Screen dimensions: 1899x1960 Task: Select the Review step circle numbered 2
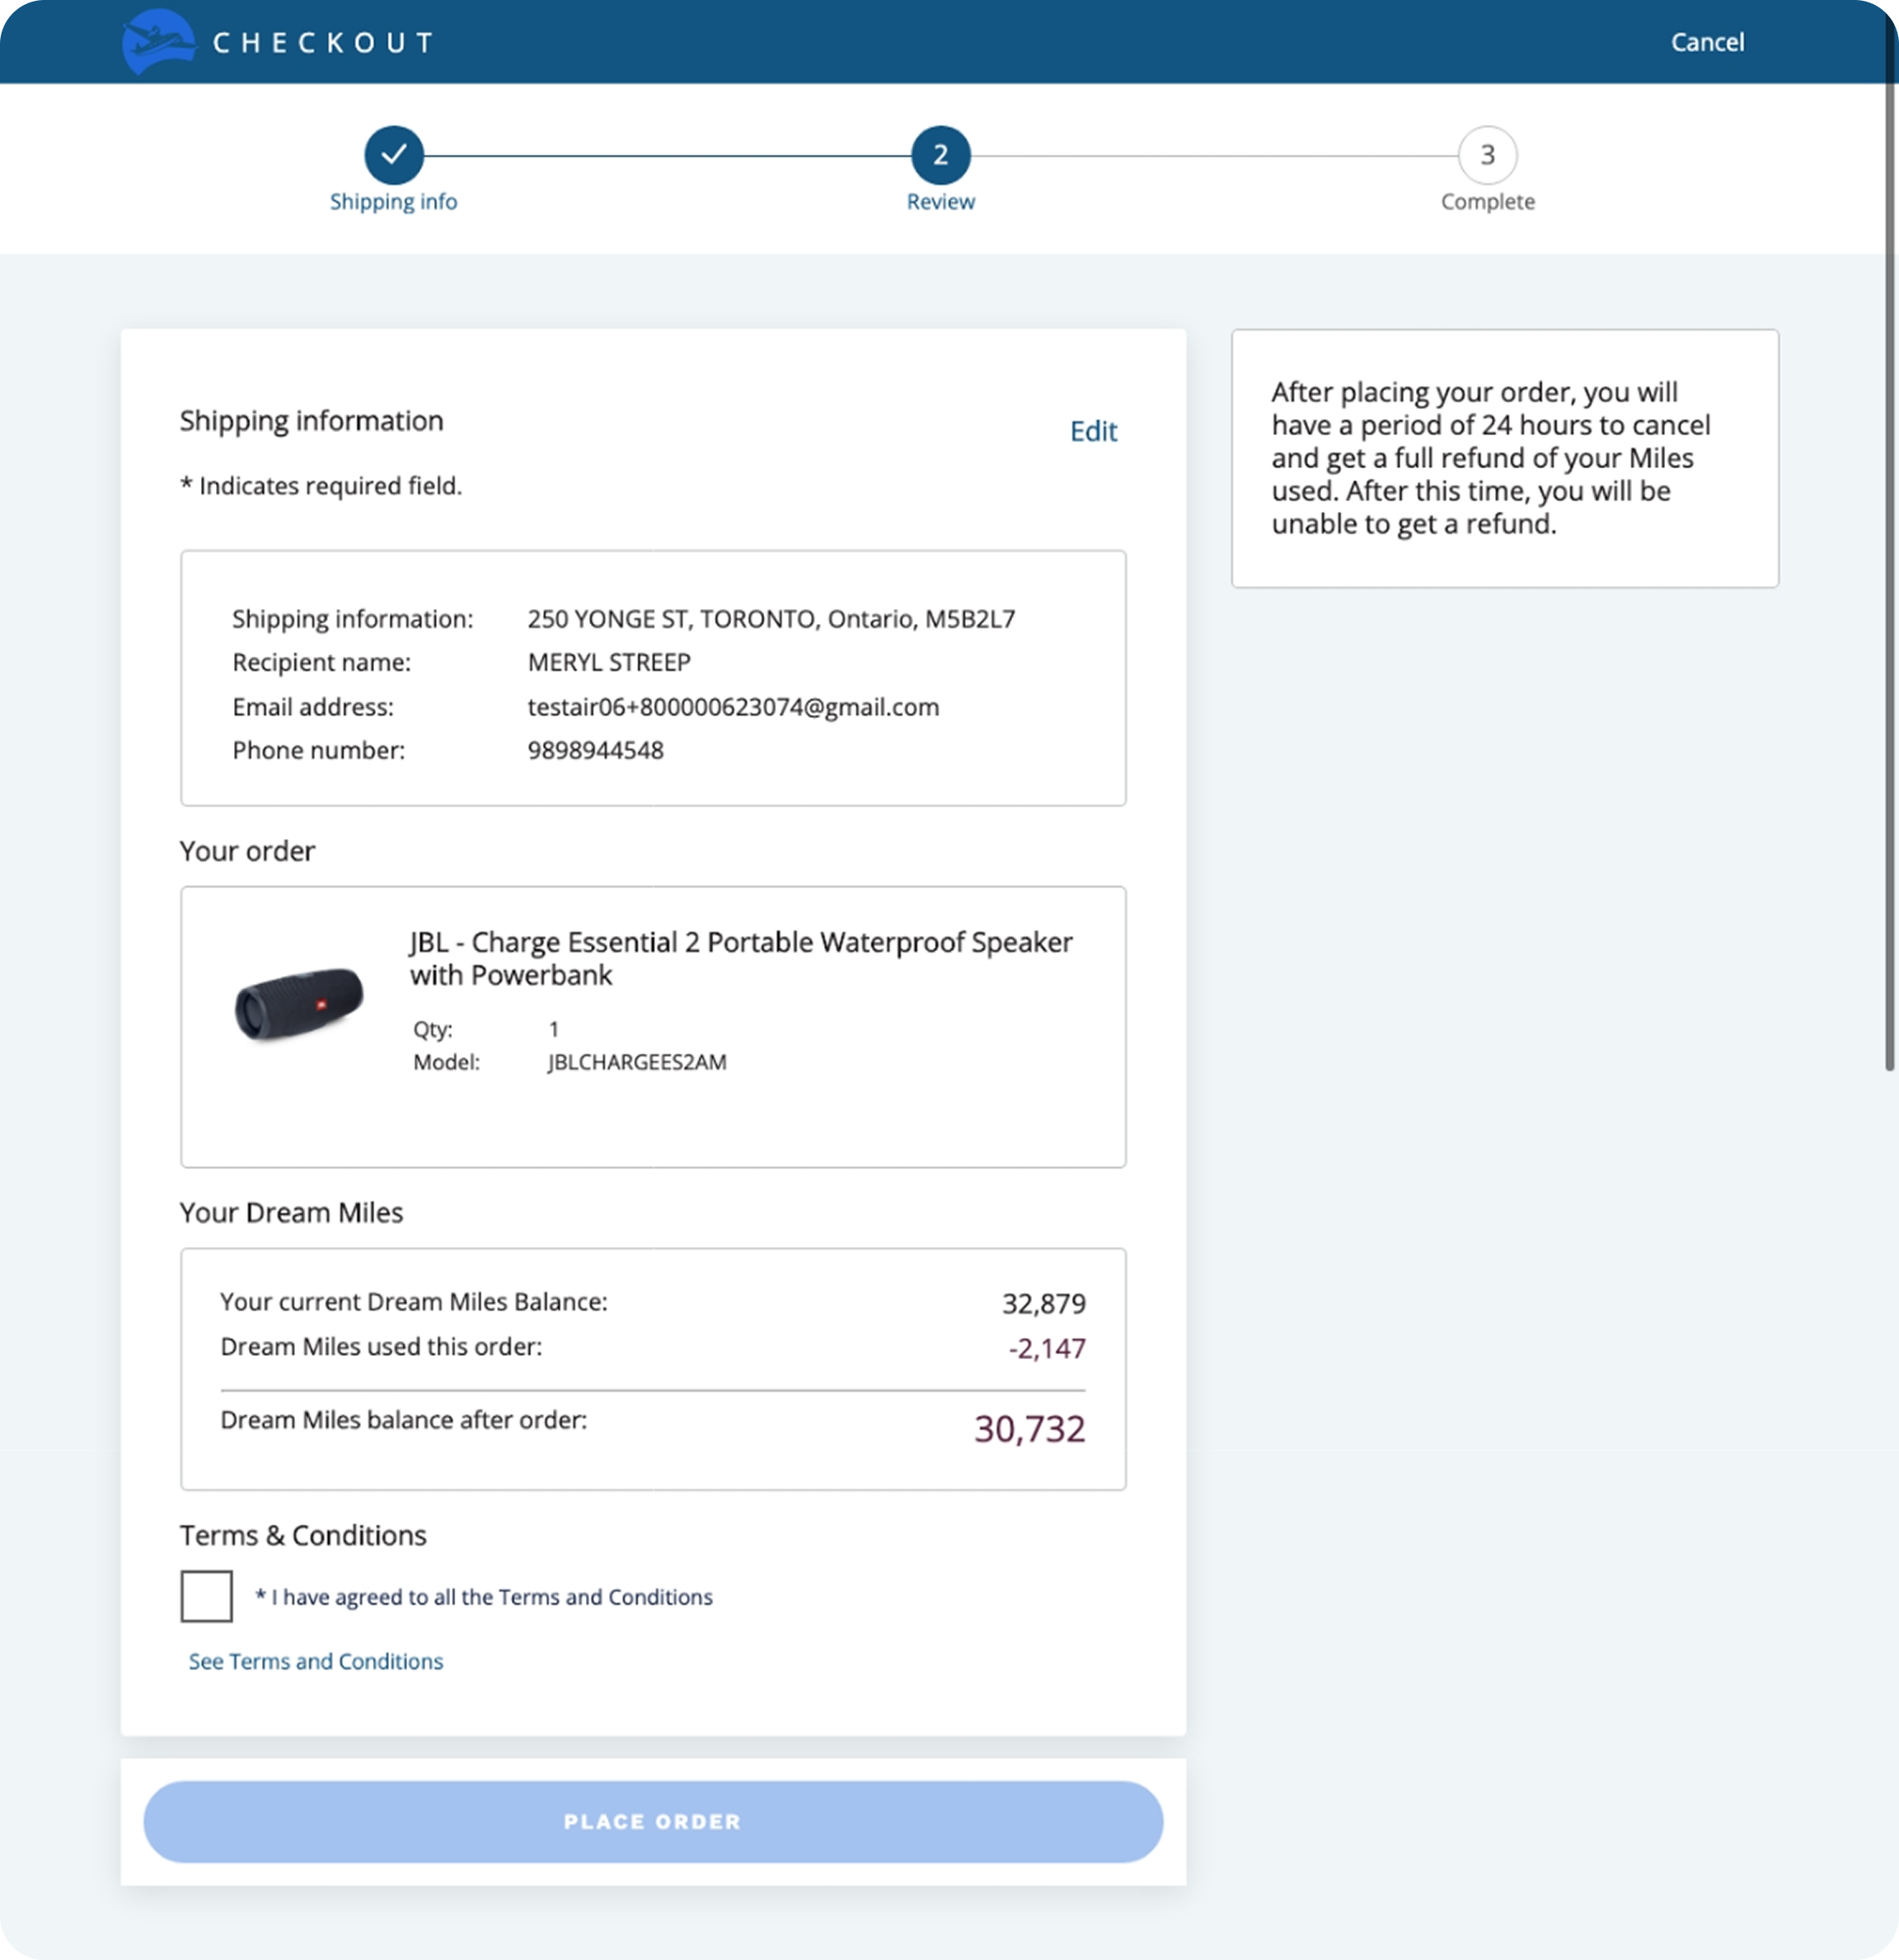940,156
